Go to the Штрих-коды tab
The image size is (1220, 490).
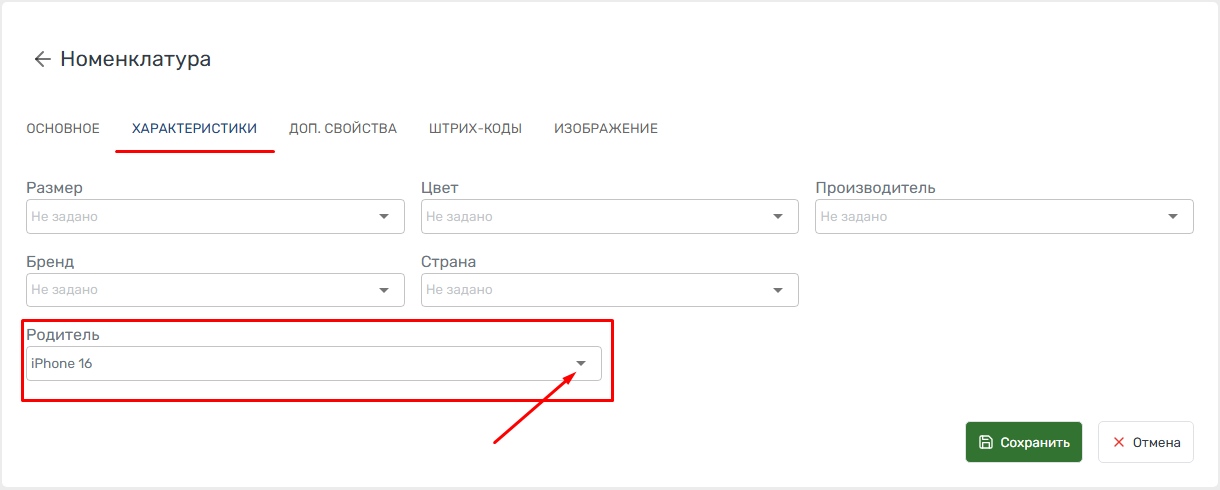click(475, 129)
